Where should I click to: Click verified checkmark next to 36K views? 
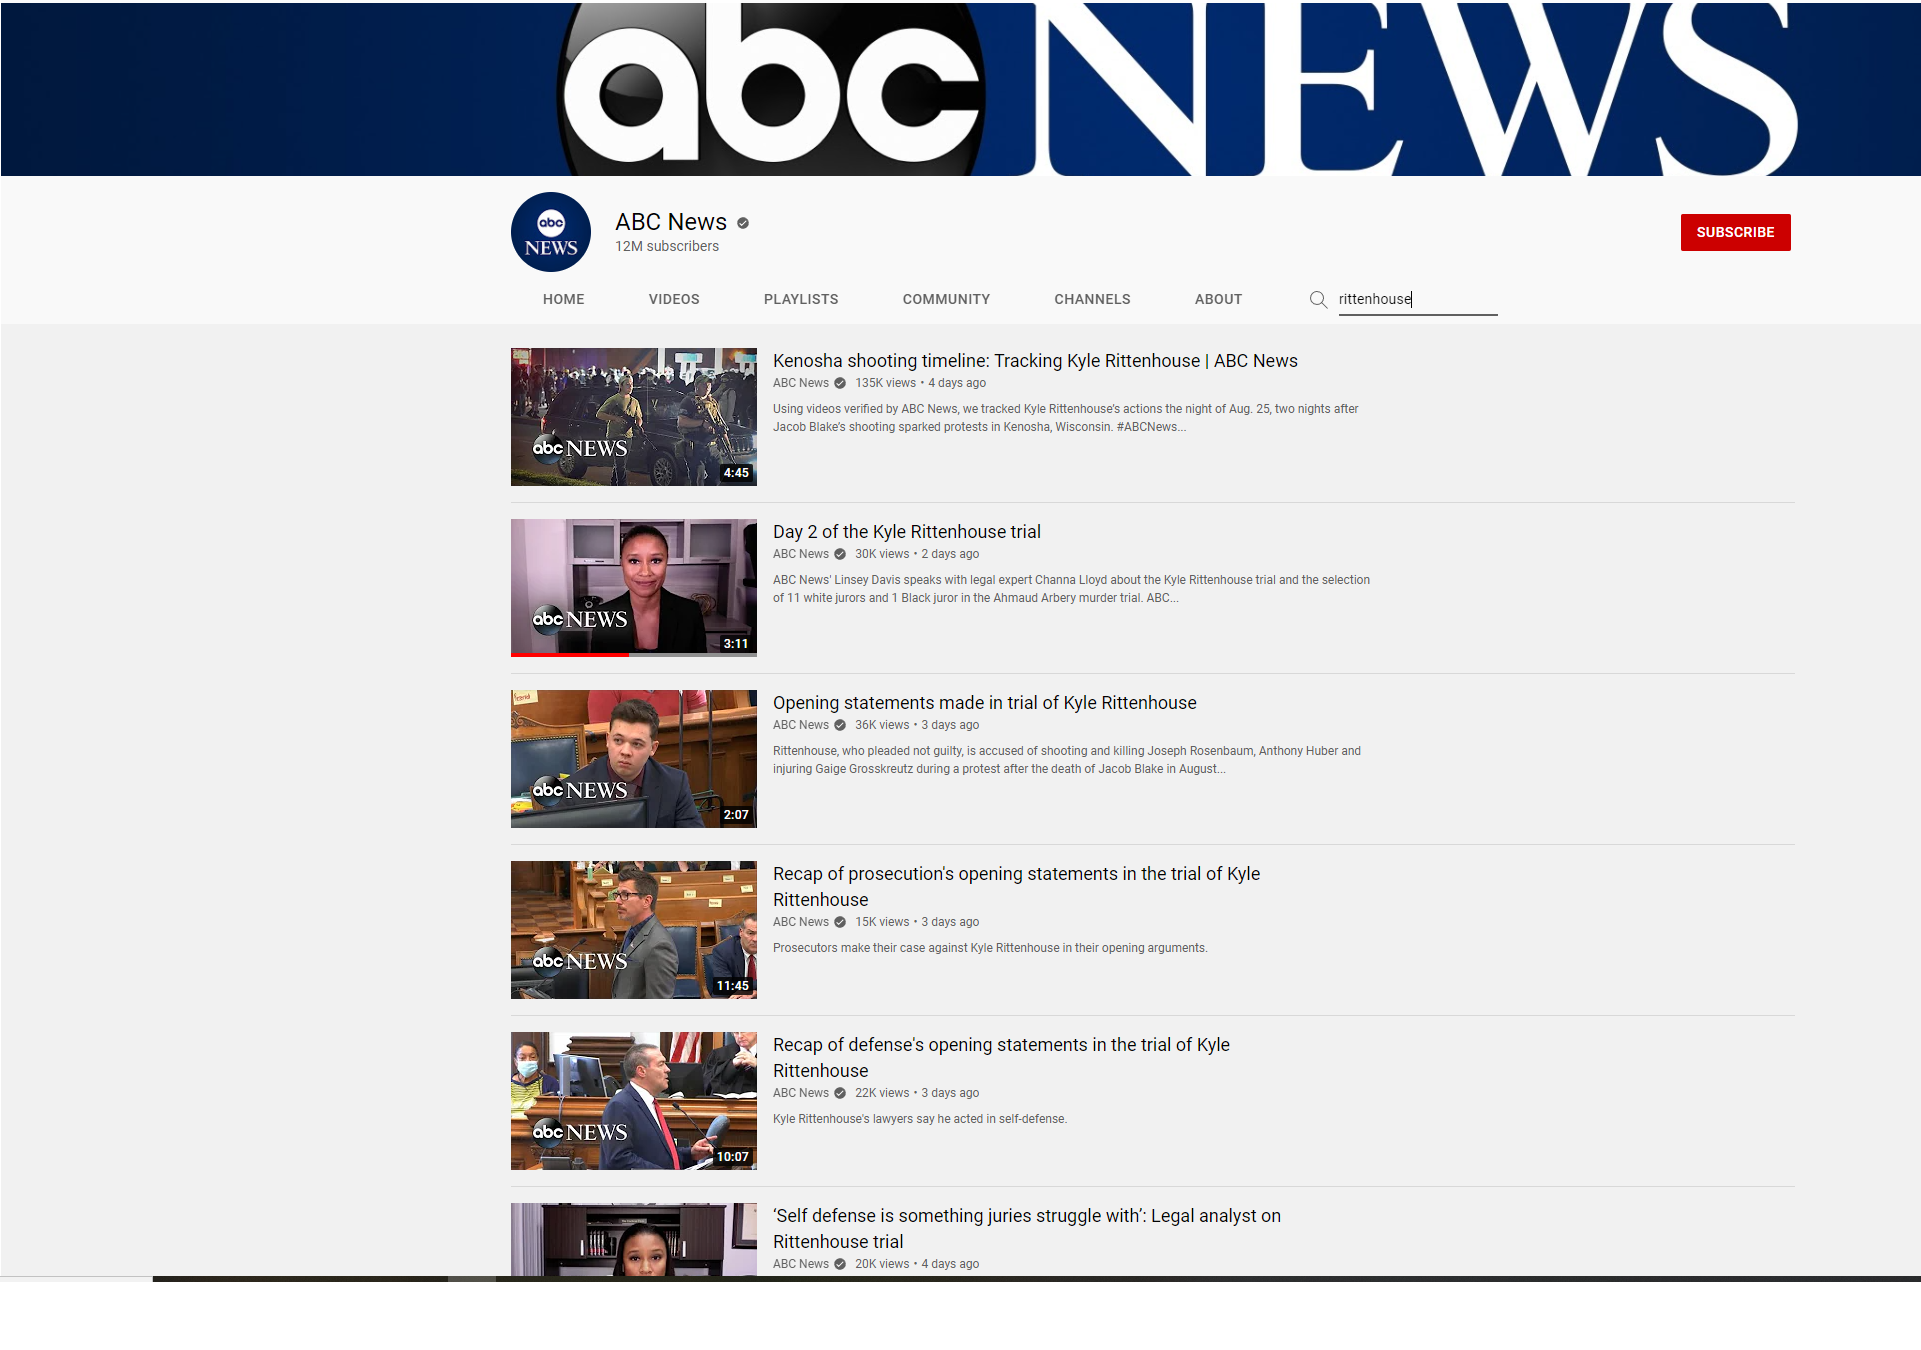[x=840, y=725]
